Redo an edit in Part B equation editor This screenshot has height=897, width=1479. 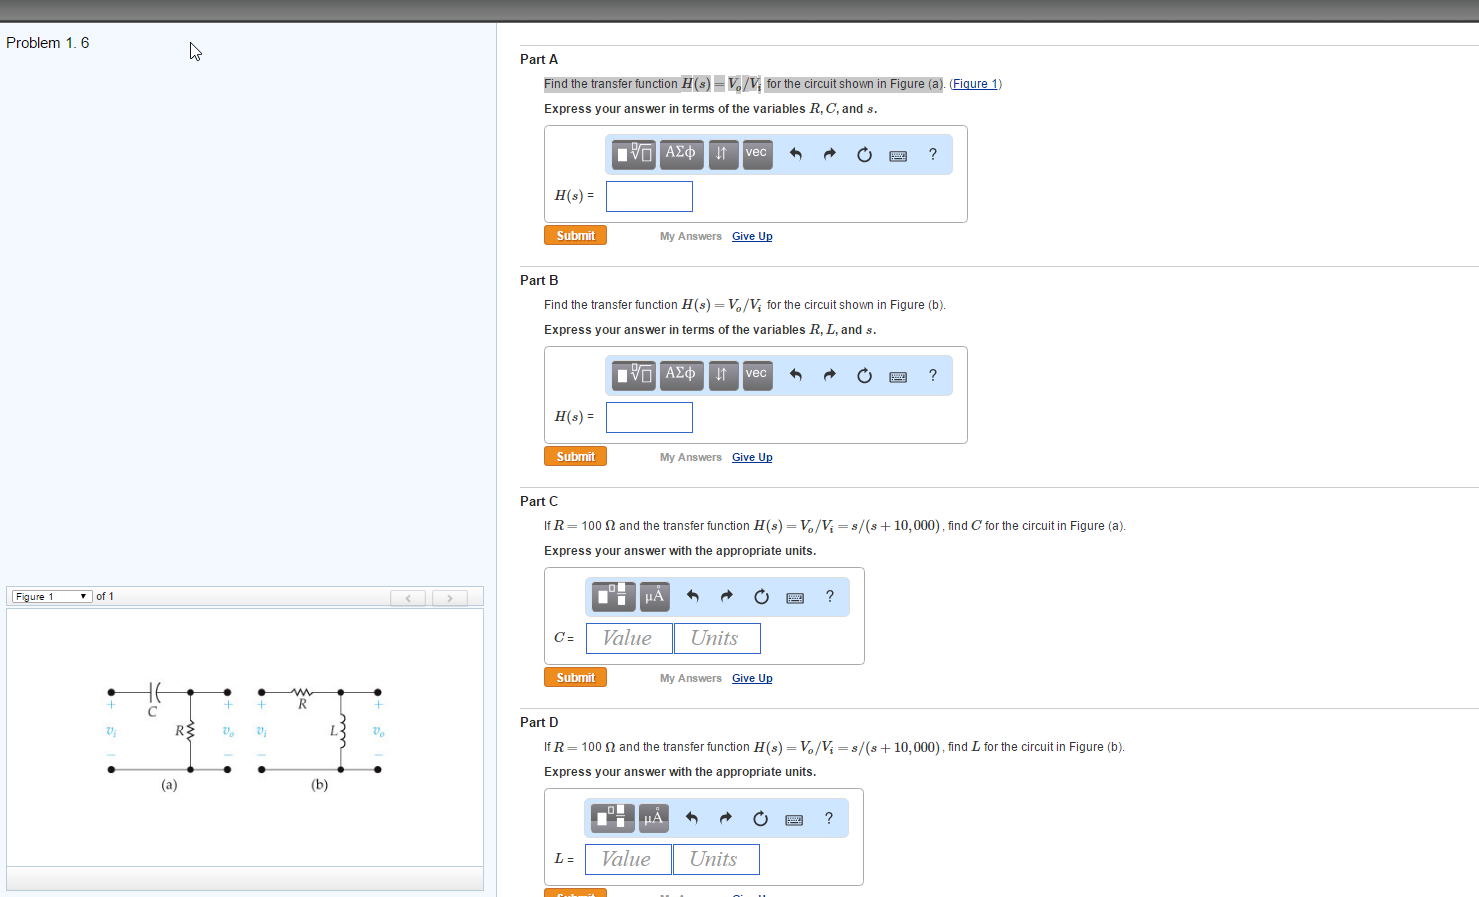click(829, 375)
